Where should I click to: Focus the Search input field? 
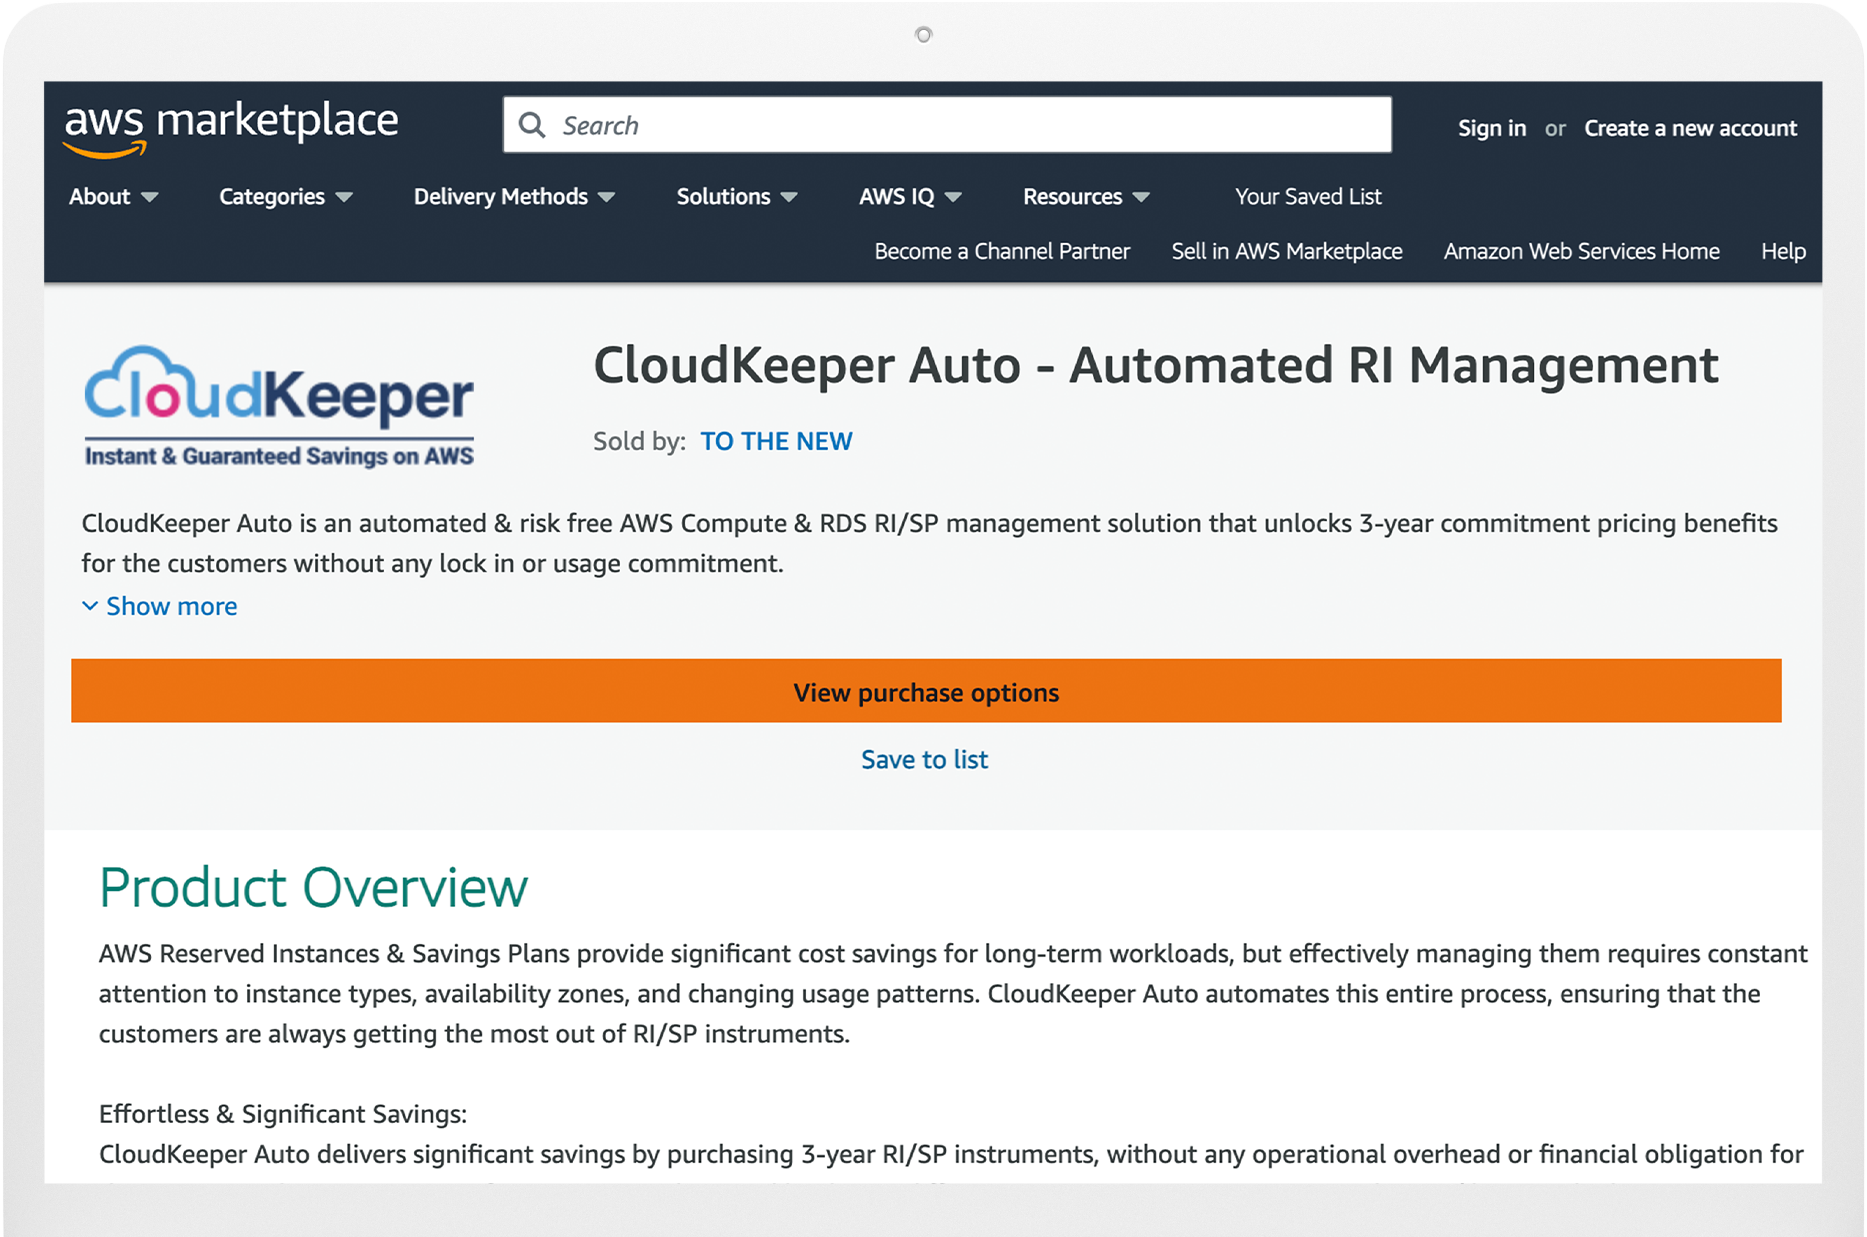click(947, 125)
